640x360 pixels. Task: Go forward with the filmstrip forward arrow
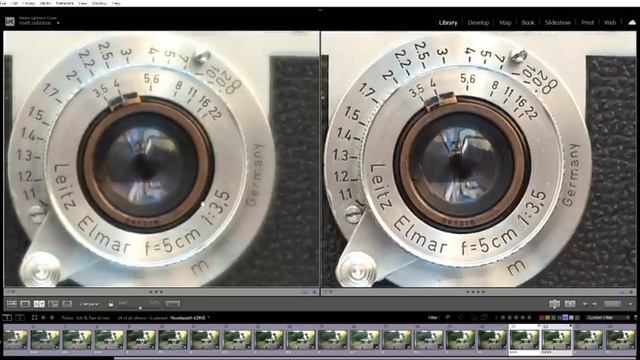52,318
